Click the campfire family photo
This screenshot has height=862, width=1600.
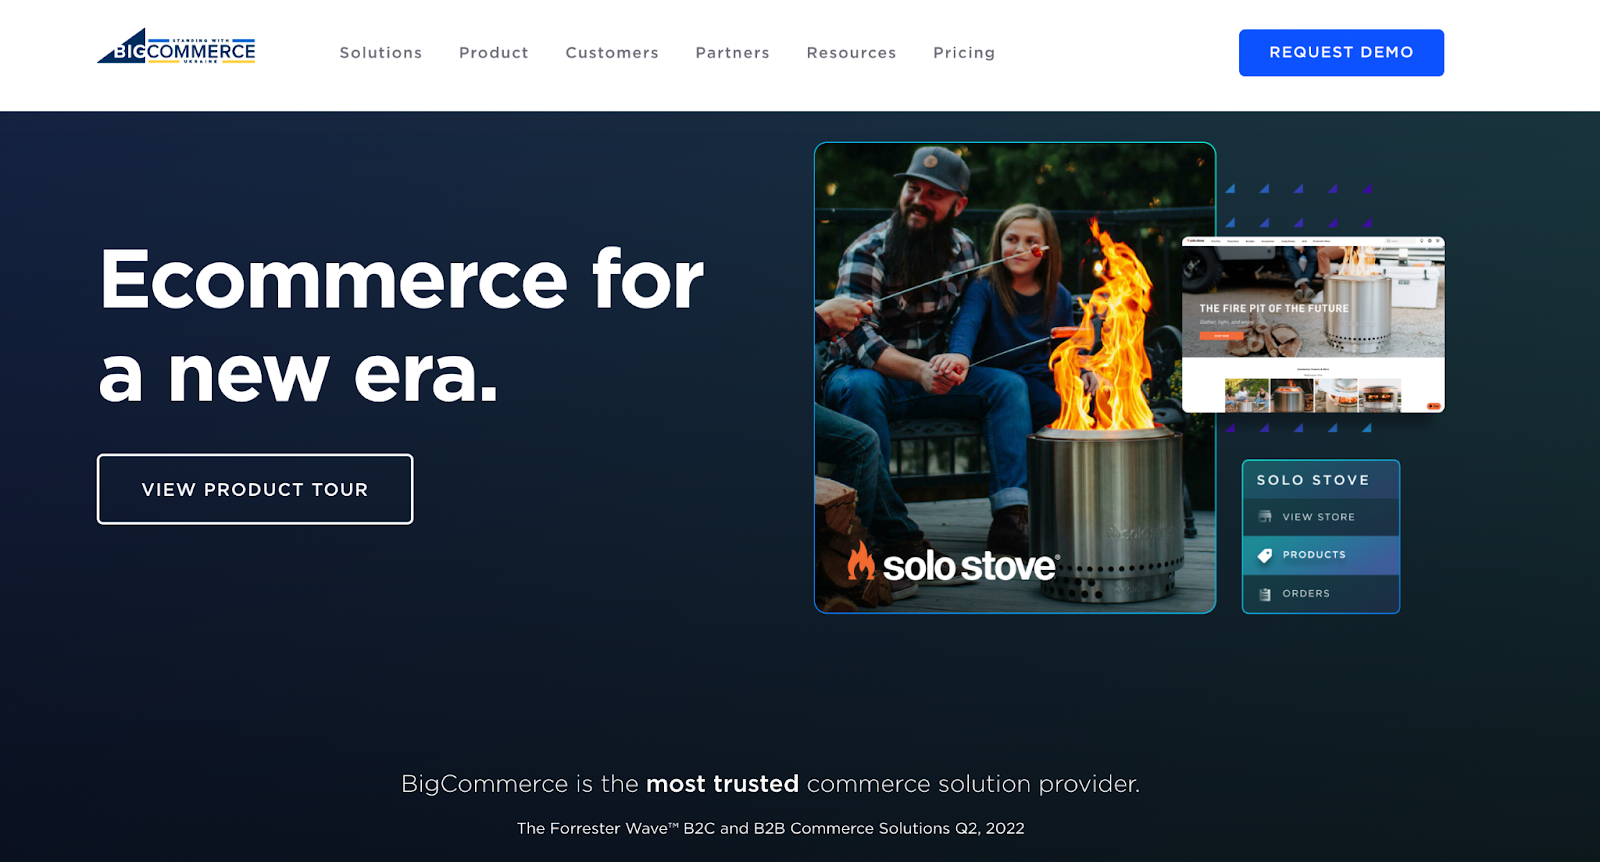coord(1015,377)
